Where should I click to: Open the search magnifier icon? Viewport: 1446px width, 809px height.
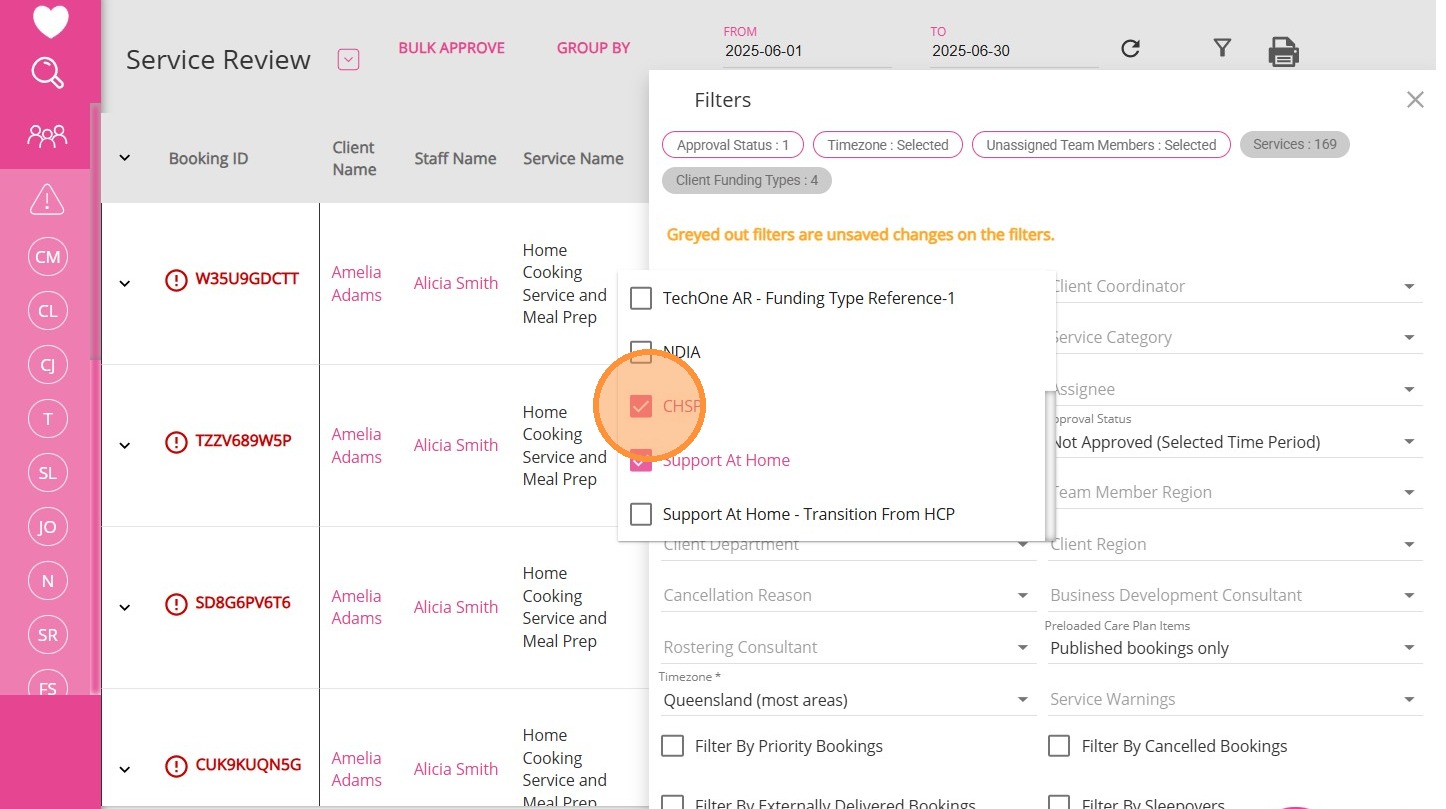48,73
